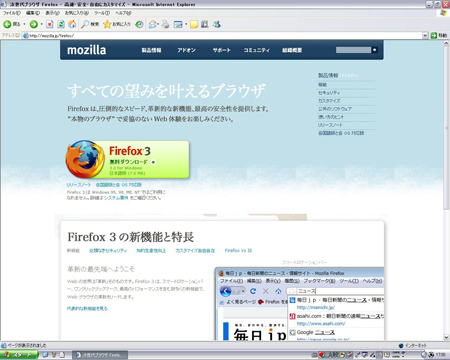Open the ファイル (File) menu
The width and height of the screenshot is (450, 360).
(12, 13)
